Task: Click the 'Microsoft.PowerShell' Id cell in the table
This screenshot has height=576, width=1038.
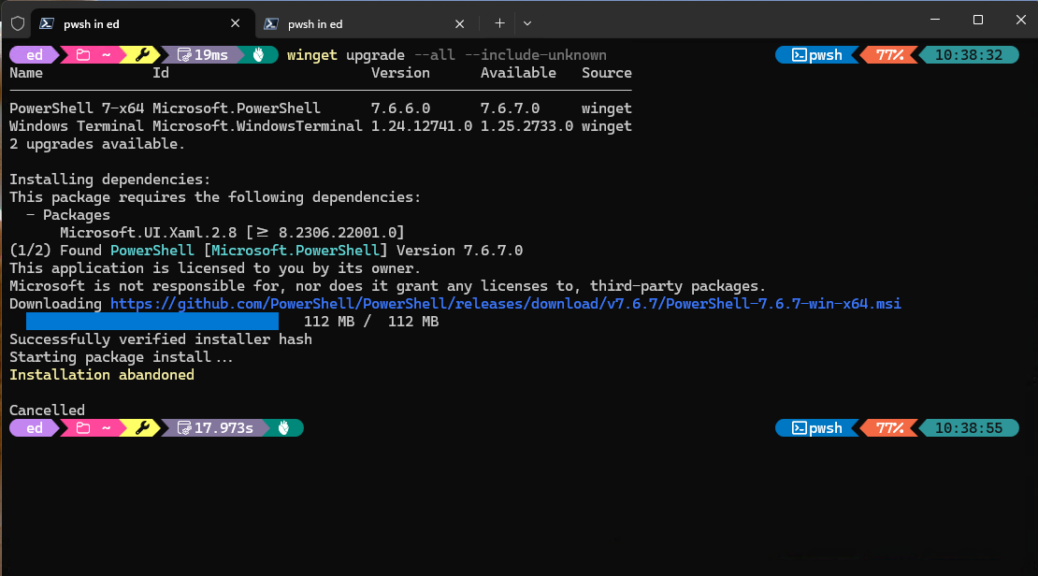Action: coord(236,108)
